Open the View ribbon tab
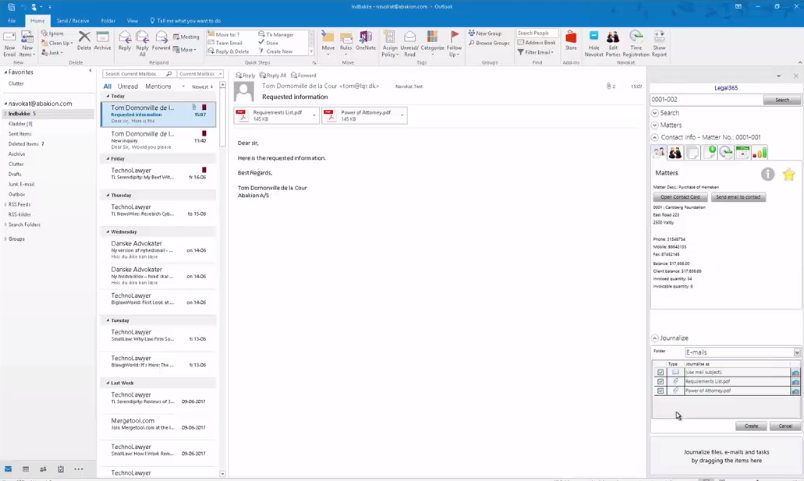 tap(132, 21)
